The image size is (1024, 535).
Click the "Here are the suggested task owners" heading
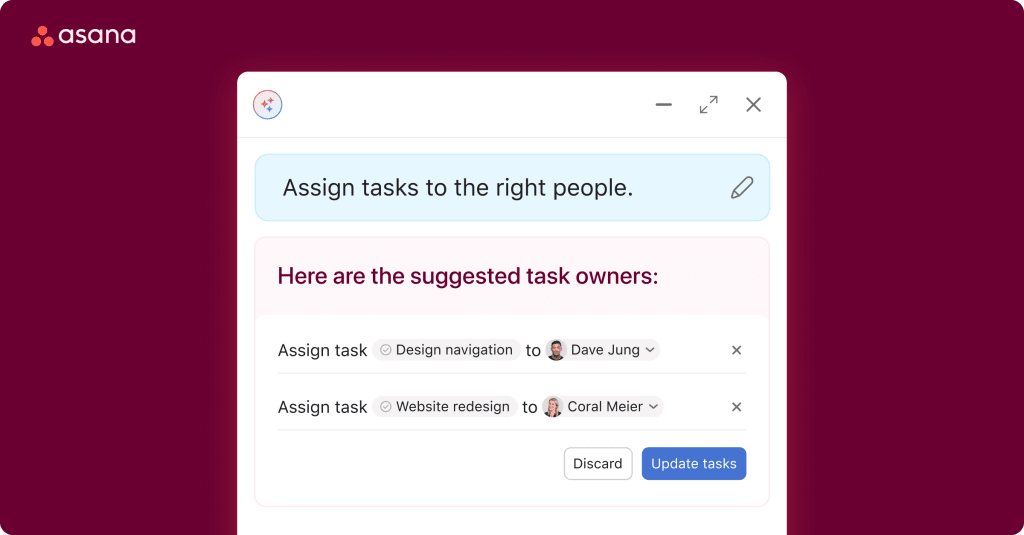[468, 276]
